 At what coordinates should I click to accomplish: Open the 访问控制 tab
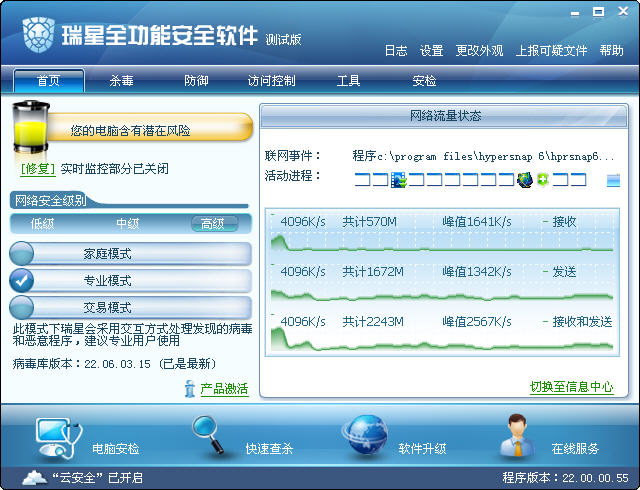(x=271, y=80)
